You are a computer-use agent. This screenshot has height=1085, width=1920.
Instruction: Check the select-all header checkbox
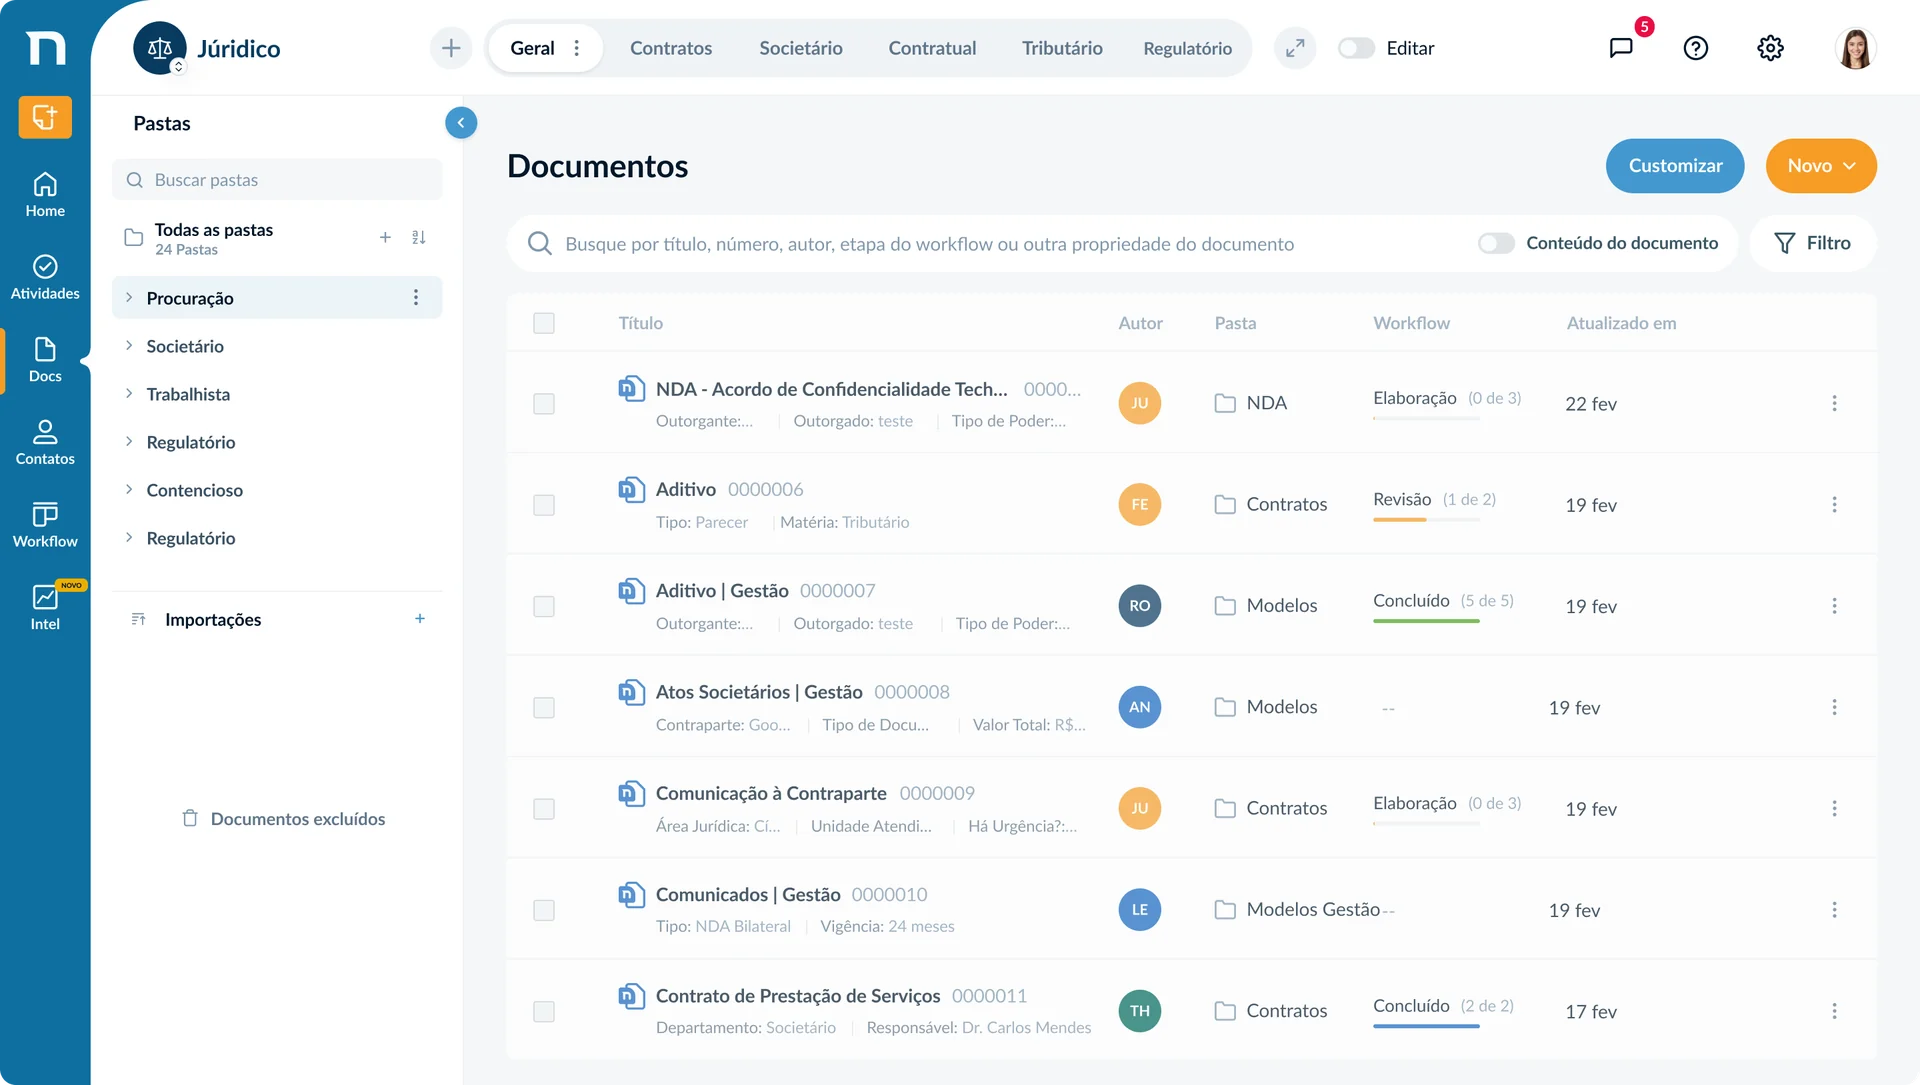point(544,323)
